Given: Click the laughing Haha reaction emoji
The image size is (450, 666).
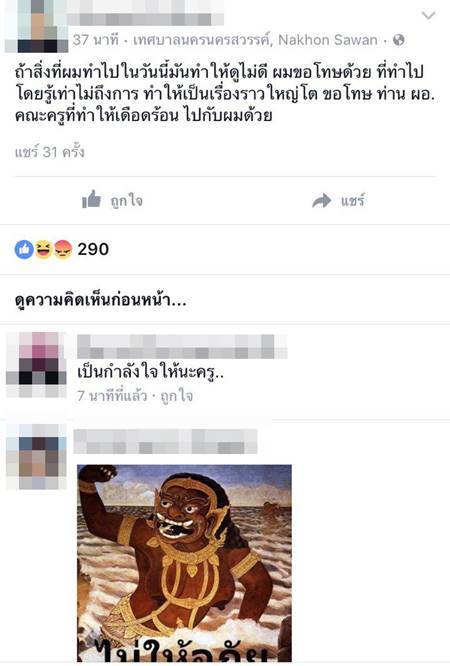Looking at the screenshot, I should (43, 249).
